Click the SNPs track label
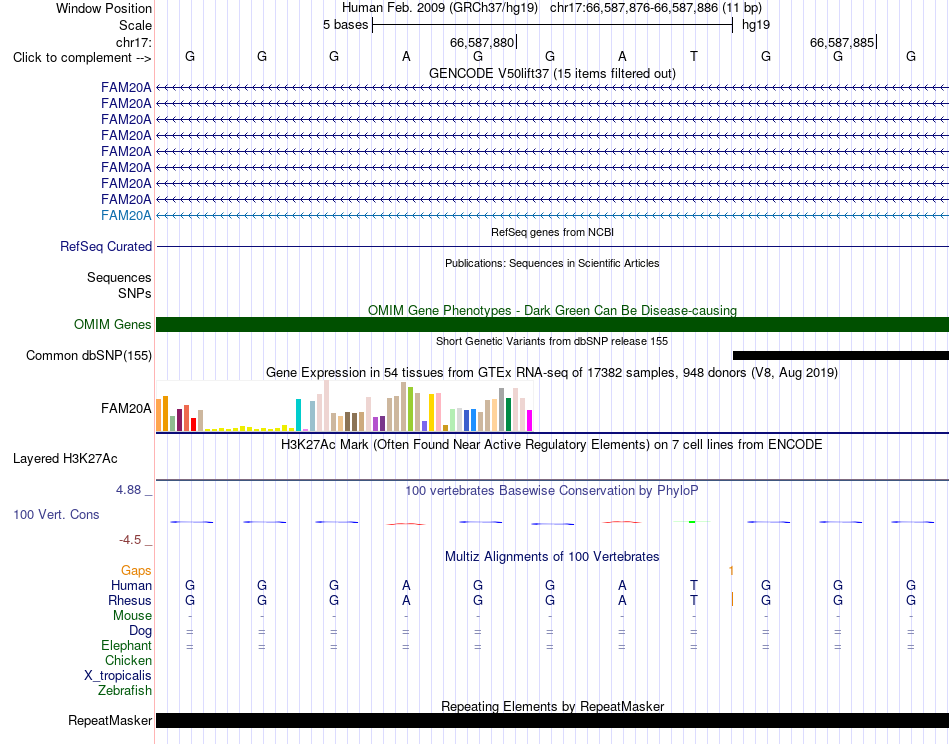Screen dimensions: 950x744 pyautogui.click(x=135, y=293)
